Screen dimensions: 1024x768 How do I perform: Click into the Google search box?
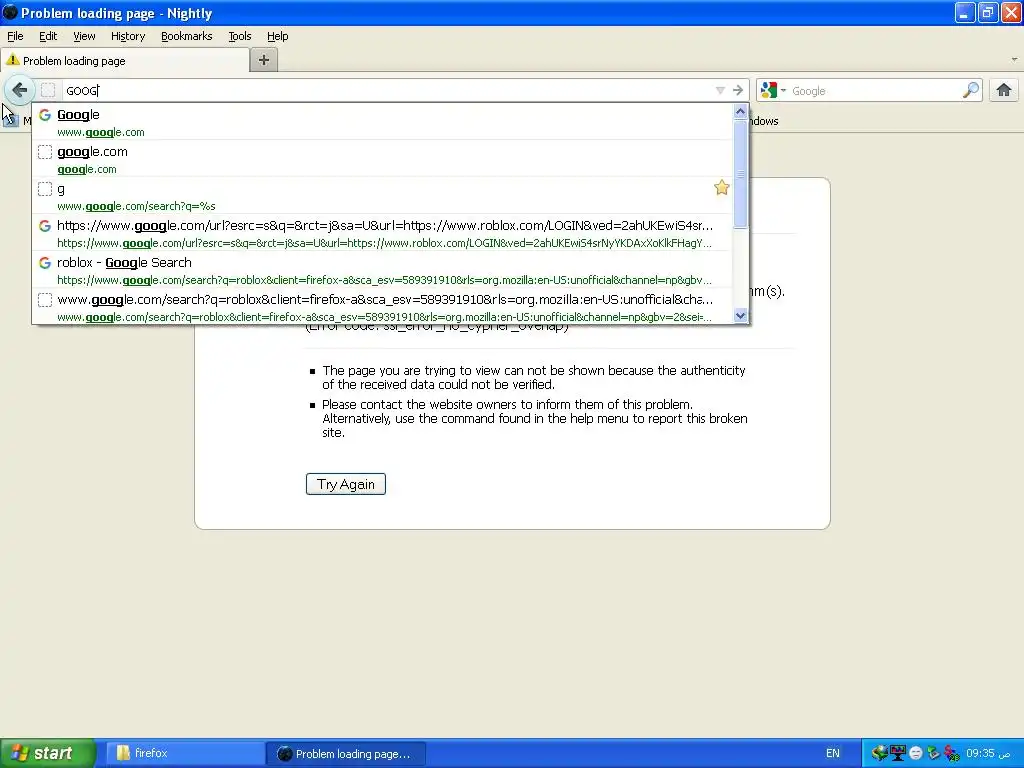tap(874, 91)
